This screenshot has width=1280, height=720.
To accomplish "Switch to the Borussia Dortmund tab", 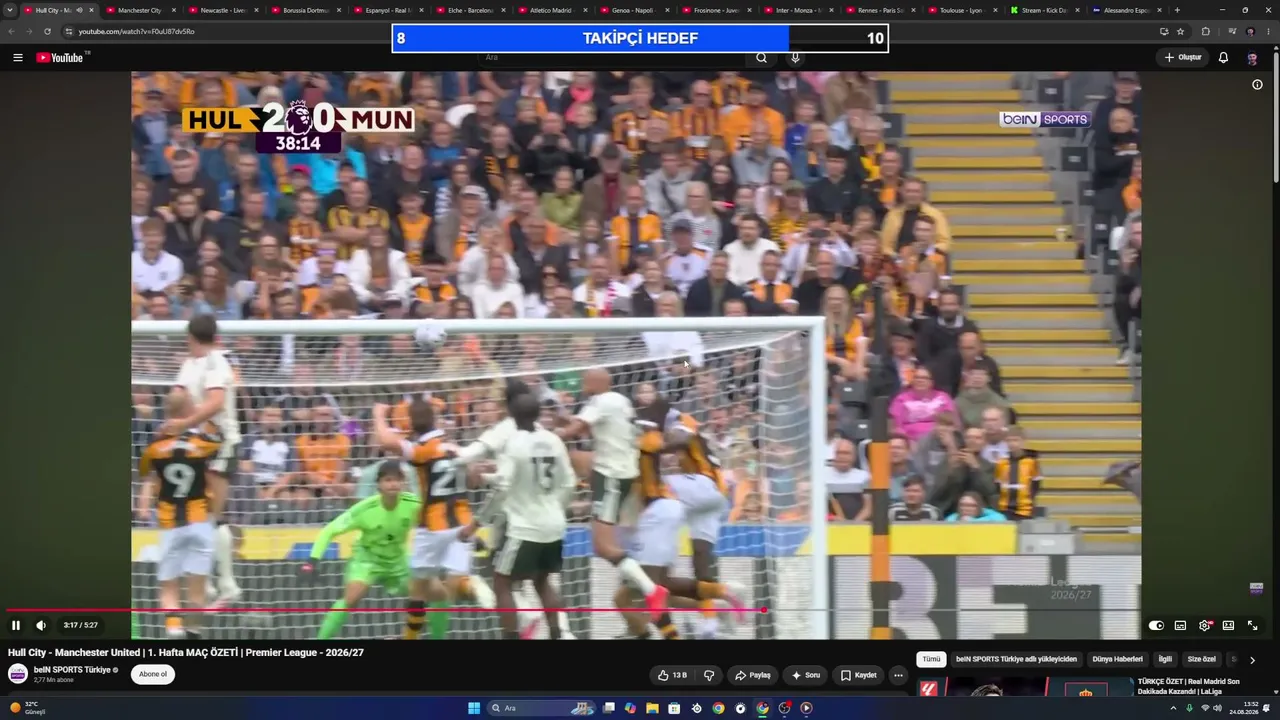I will 305,10.
